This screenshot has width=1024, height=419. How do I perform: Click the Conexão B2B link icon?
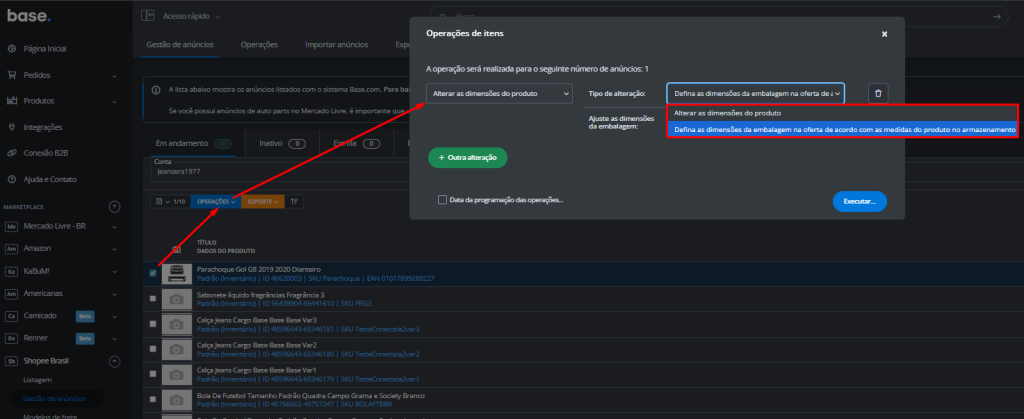click(x=11, y=153)
